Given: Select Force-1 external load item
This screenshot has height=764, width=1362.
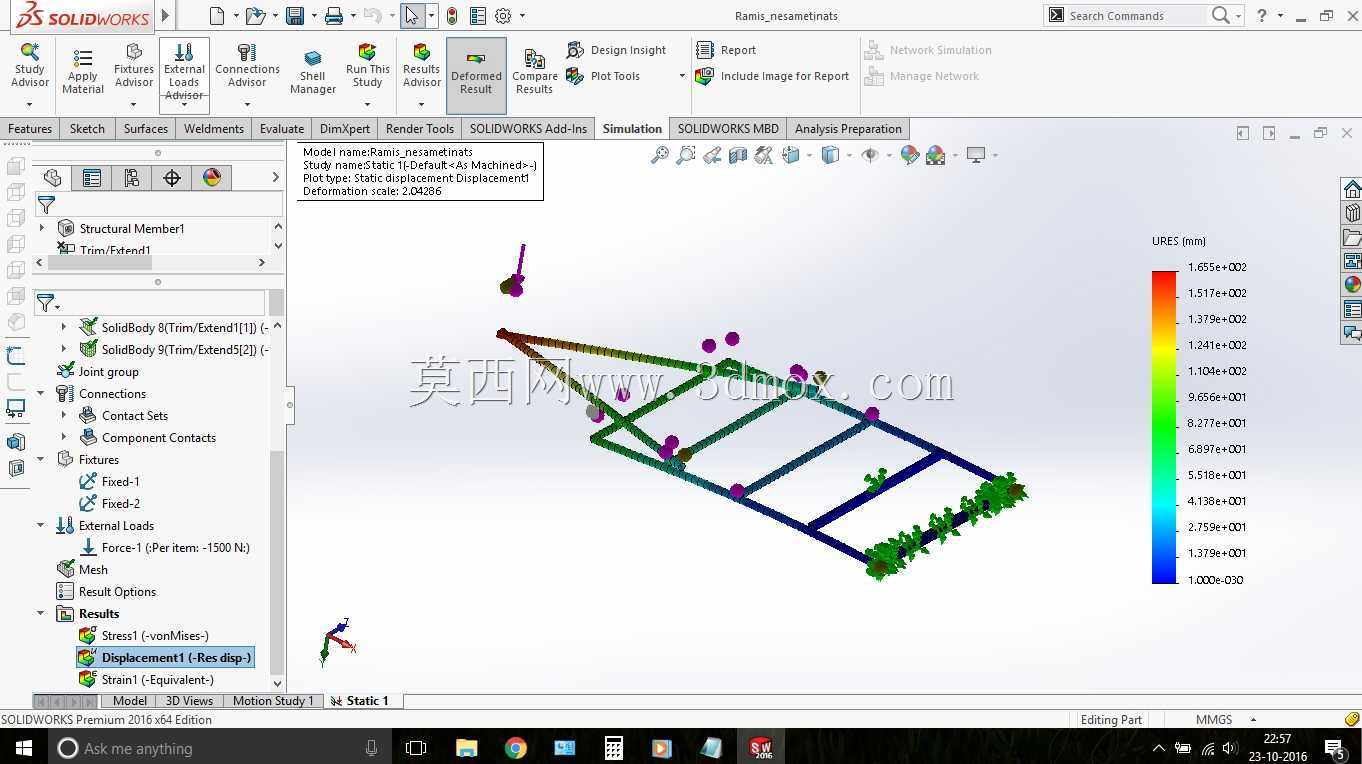Looking at the screenshot, I should click(x=165, y=548).
